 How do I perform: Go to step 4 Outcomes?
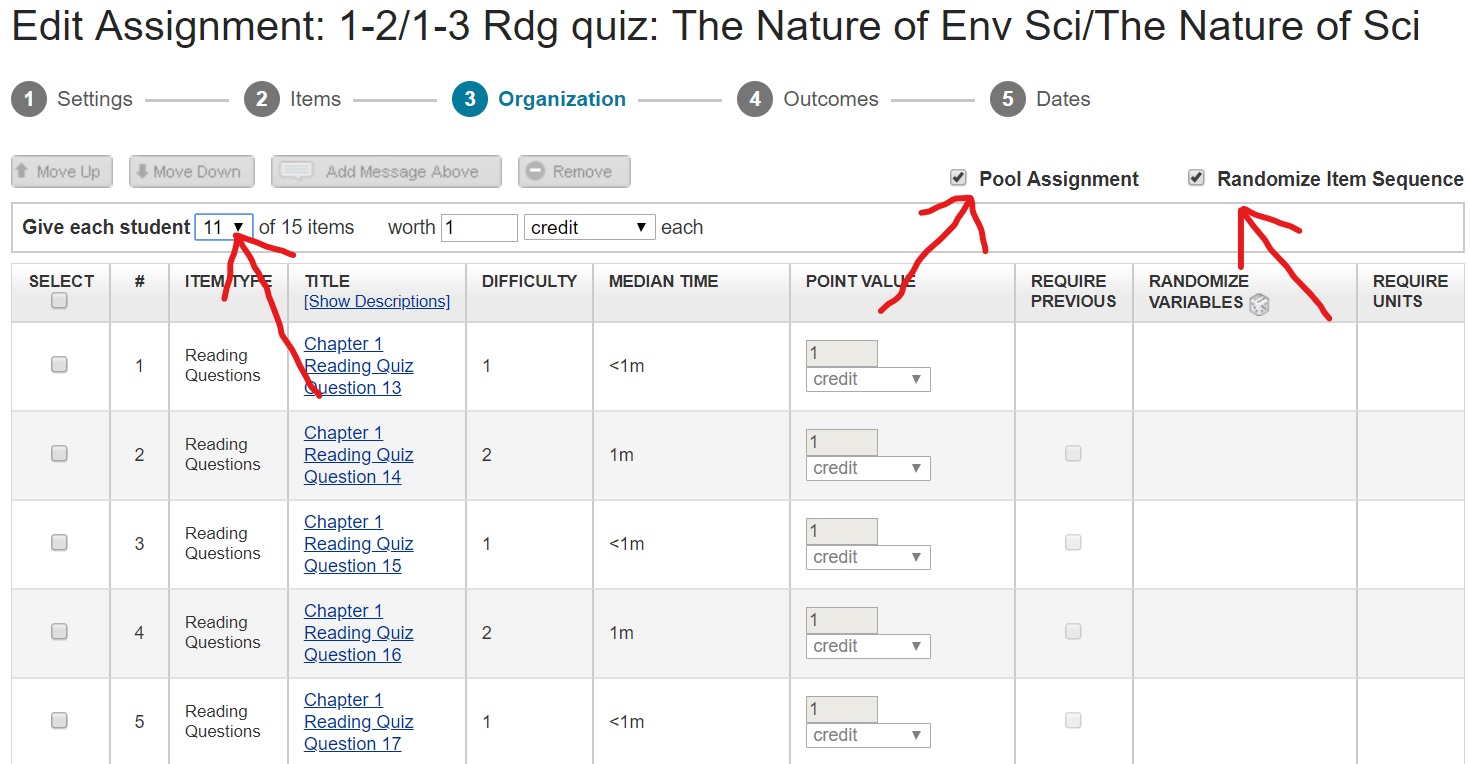point(808,99)
